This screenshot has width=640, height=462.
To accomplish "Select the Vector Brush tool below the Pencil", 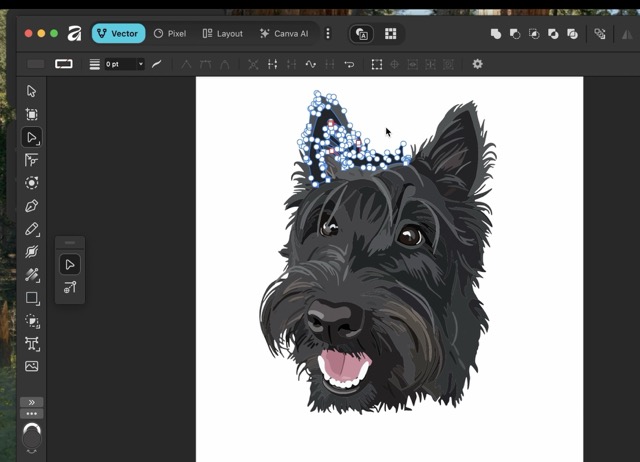I will (x=31, y=251).
